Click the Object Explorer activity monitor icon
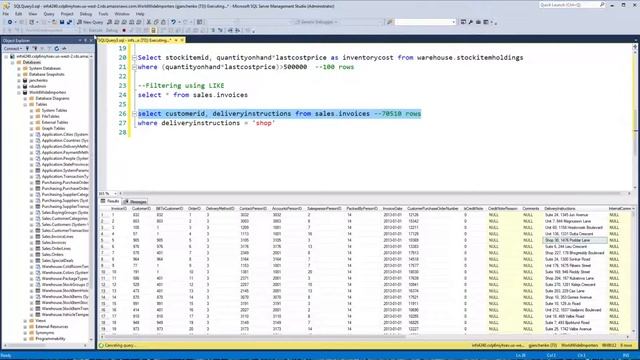Screen dimensions: 640x360 coord(64,49)
